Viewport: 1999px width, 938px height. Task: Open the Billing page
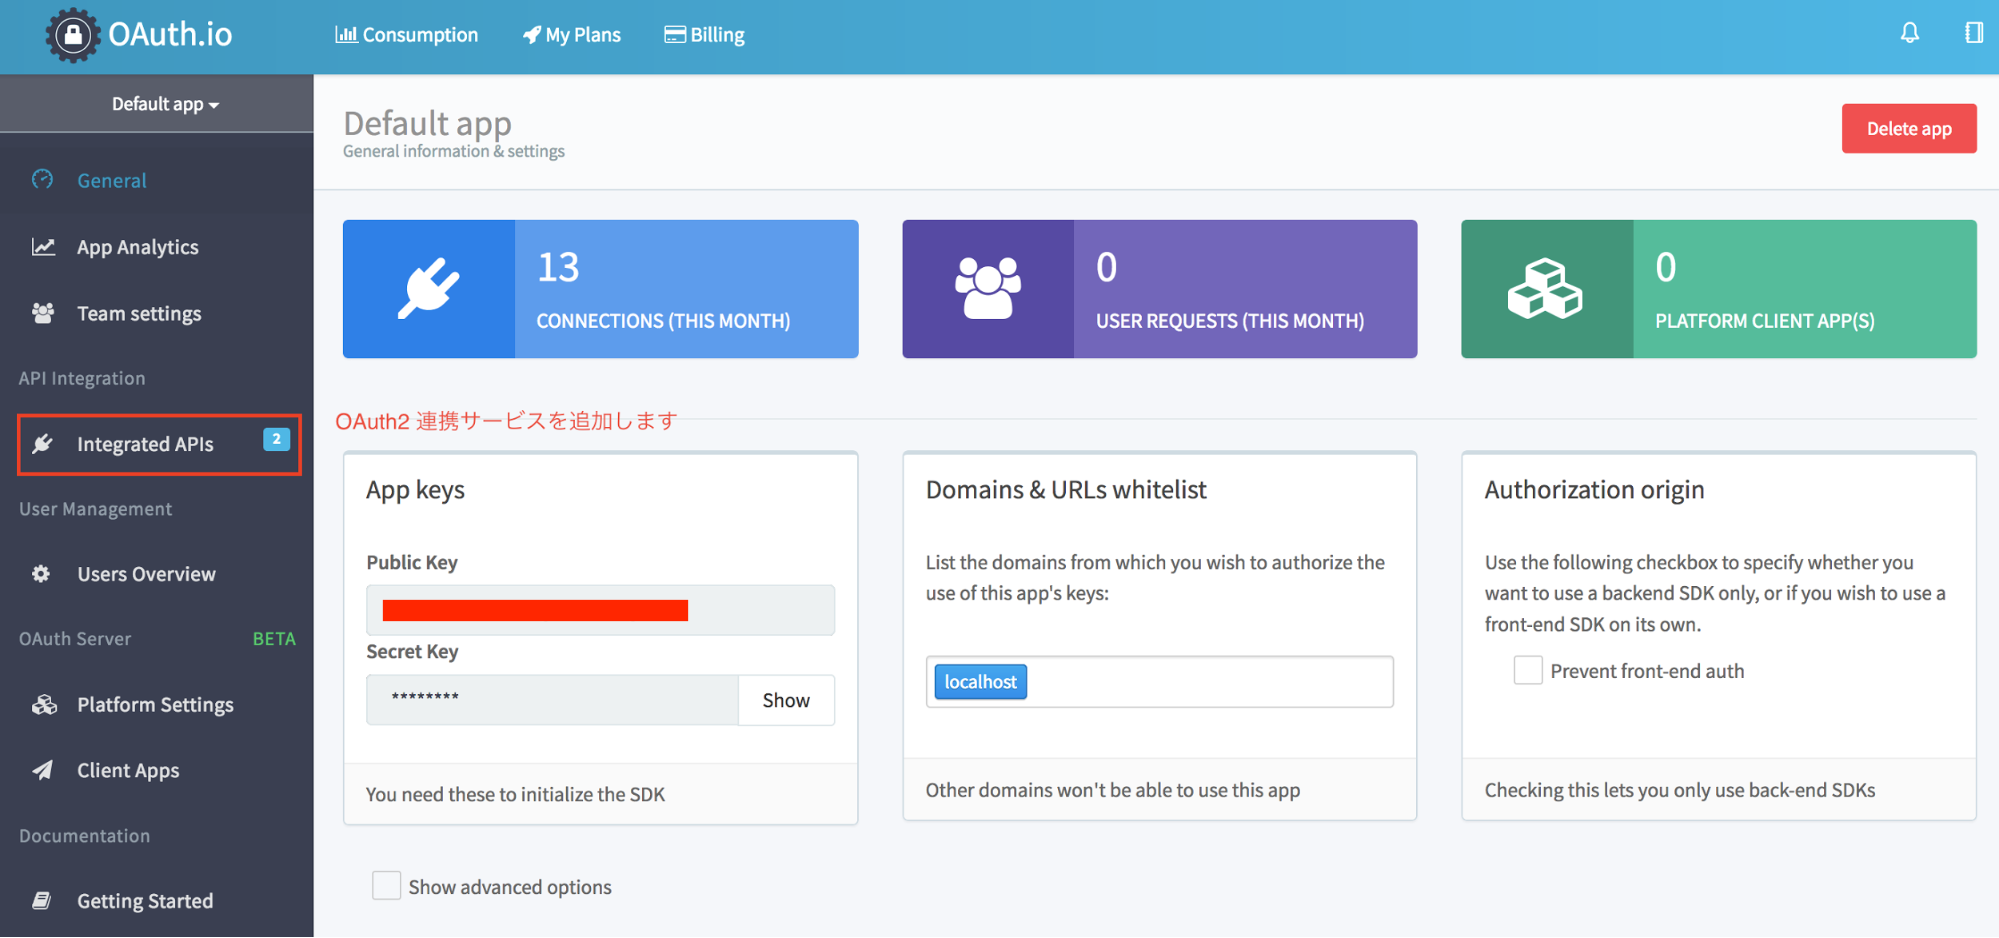point(705,35)
